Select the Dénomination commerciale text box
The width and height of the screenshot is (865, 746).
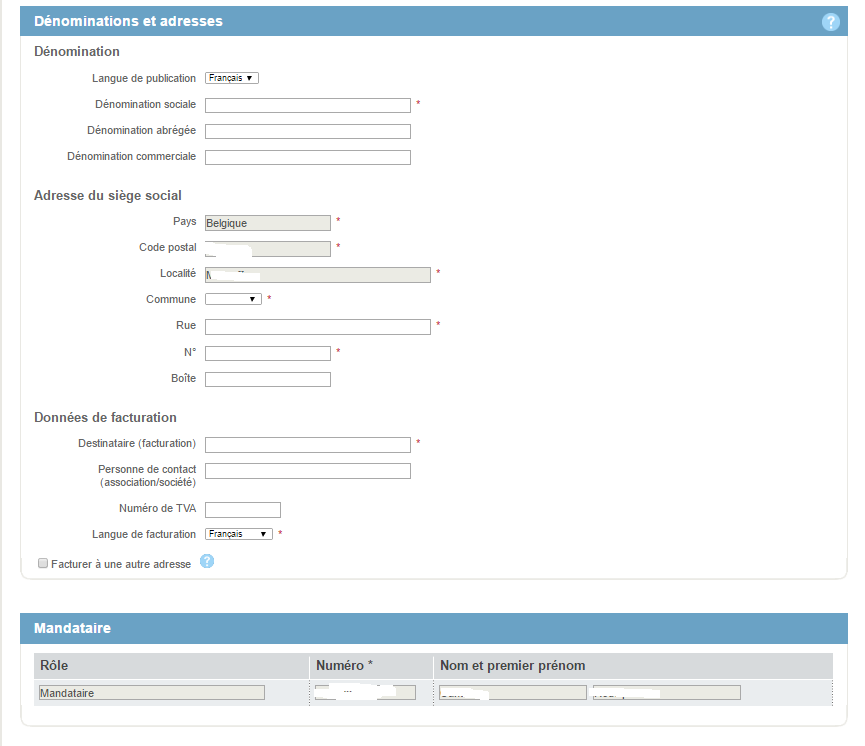click(x=308, y=157)
